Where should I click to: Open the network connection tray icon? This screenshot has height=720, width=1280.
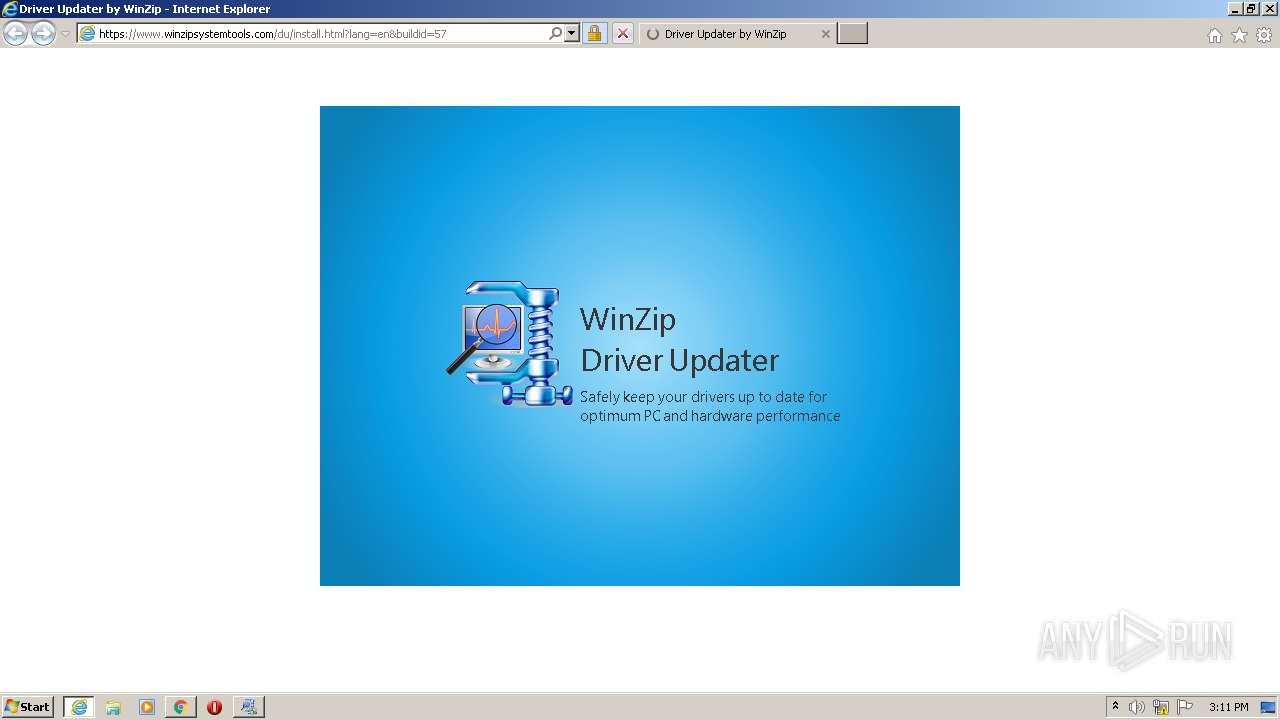1161,707
